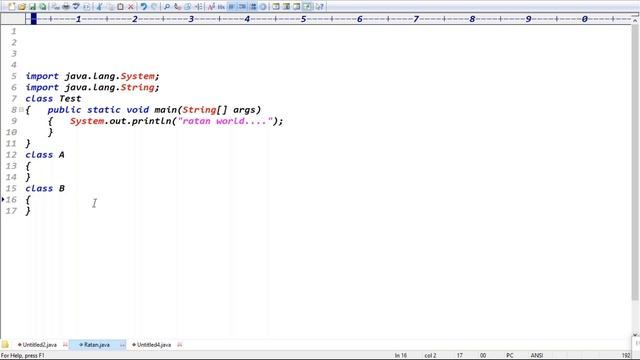
Task: Place cursor on the "class A" line
Action: [45, 155]
